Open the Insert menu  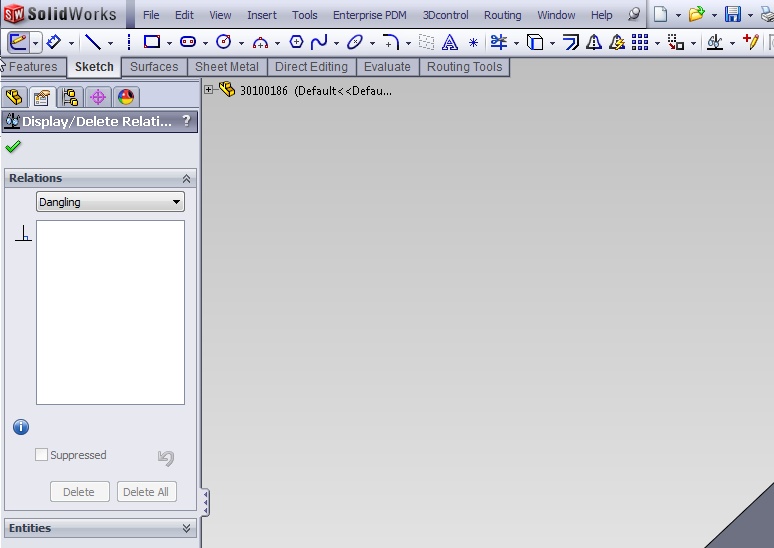[262, 15]
